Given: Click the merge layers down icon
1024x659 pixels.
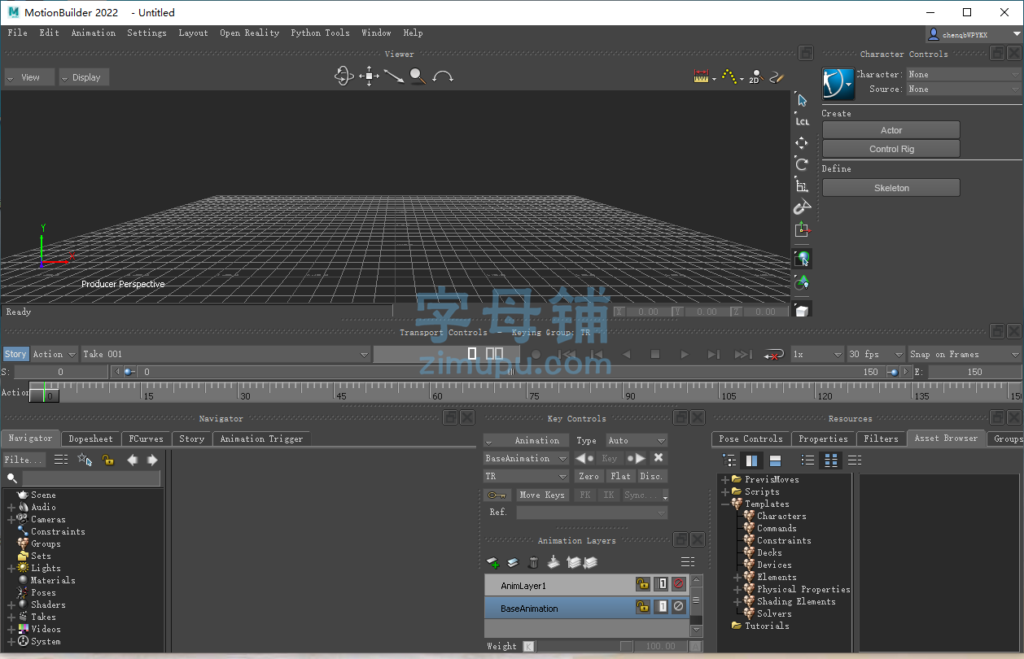Looking at the screenshot, I should point(553,562).
